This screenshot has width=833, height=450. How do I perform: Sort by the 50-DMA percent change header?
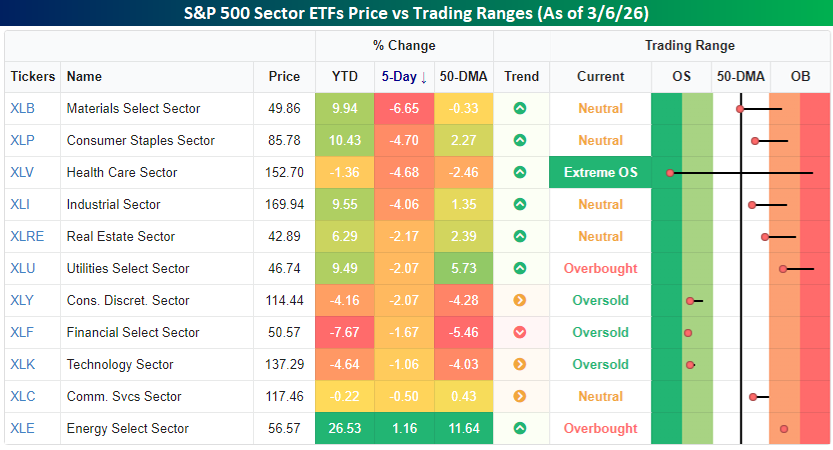pyautogui.click(x=463, y=77)
